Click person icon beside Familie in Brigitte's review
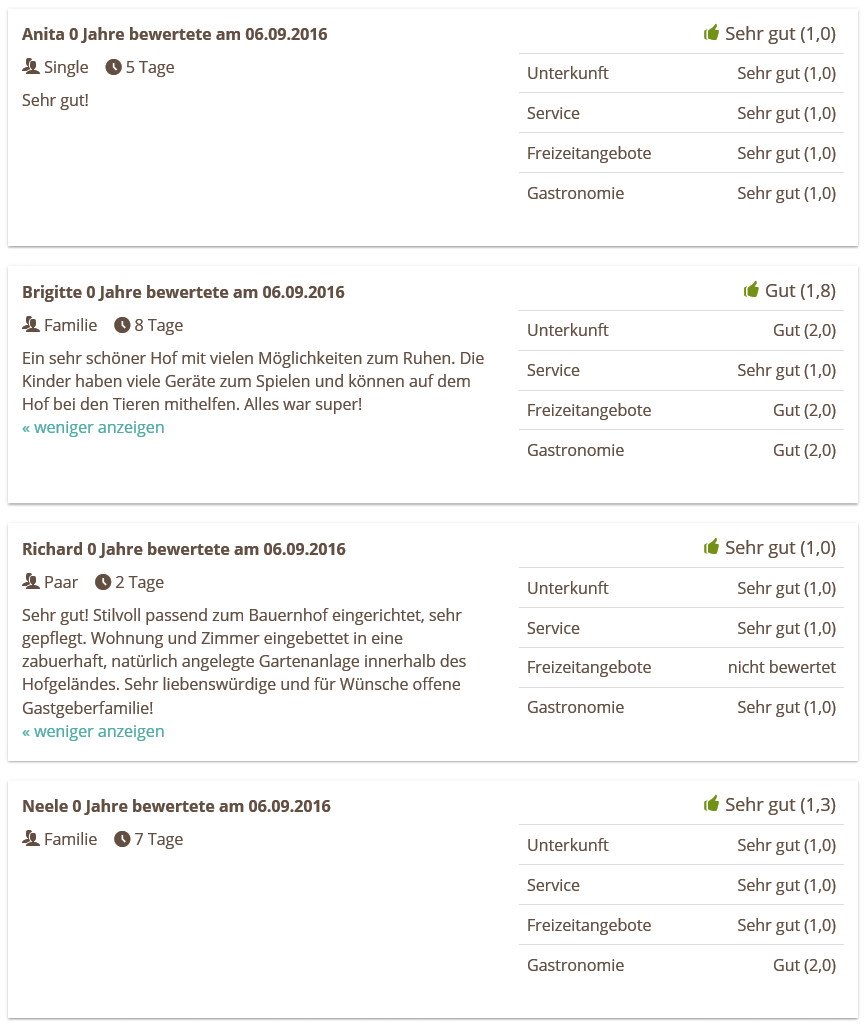Screen dimensions: 864x1026 (31, 324)
